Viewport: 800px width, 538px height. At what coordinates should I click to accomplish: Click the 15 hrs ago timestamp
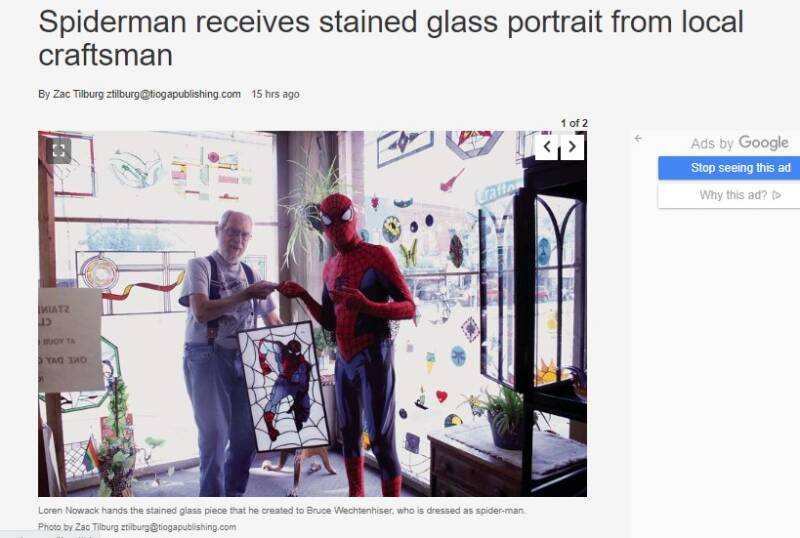coord(276,94)
